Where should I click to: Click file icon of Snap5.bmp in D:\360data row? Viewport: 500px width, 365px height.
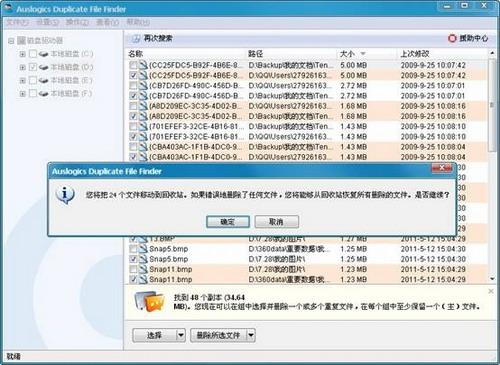point(143,249)
